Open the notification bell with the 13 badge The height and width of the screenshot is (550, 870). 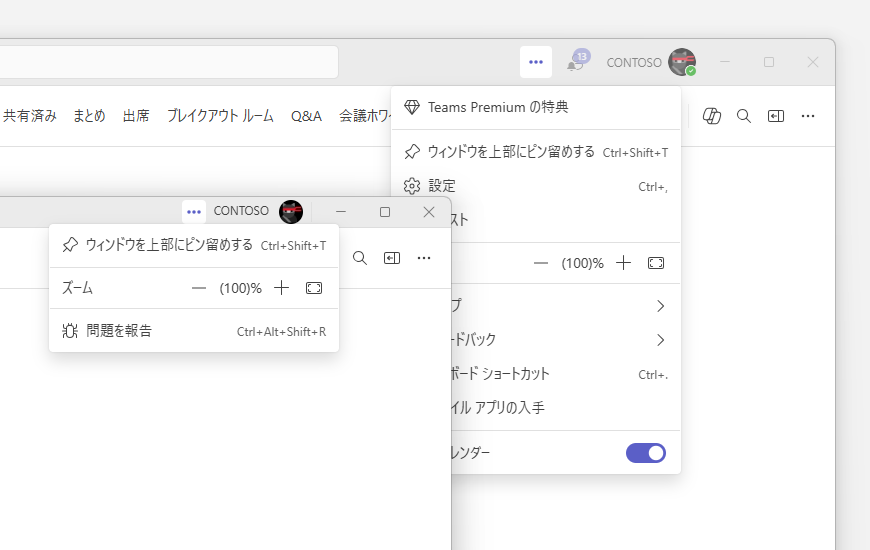pyautogui.click(x=576, y=62)
